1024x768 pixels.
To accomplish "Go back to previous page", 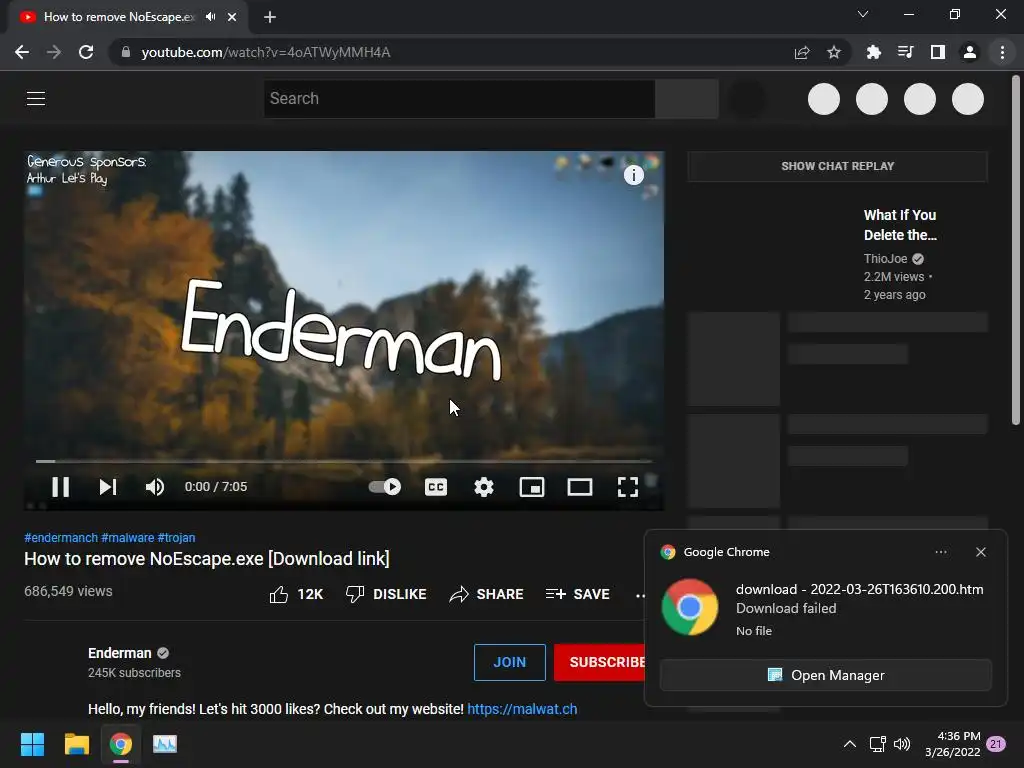I will pos(22,52).
